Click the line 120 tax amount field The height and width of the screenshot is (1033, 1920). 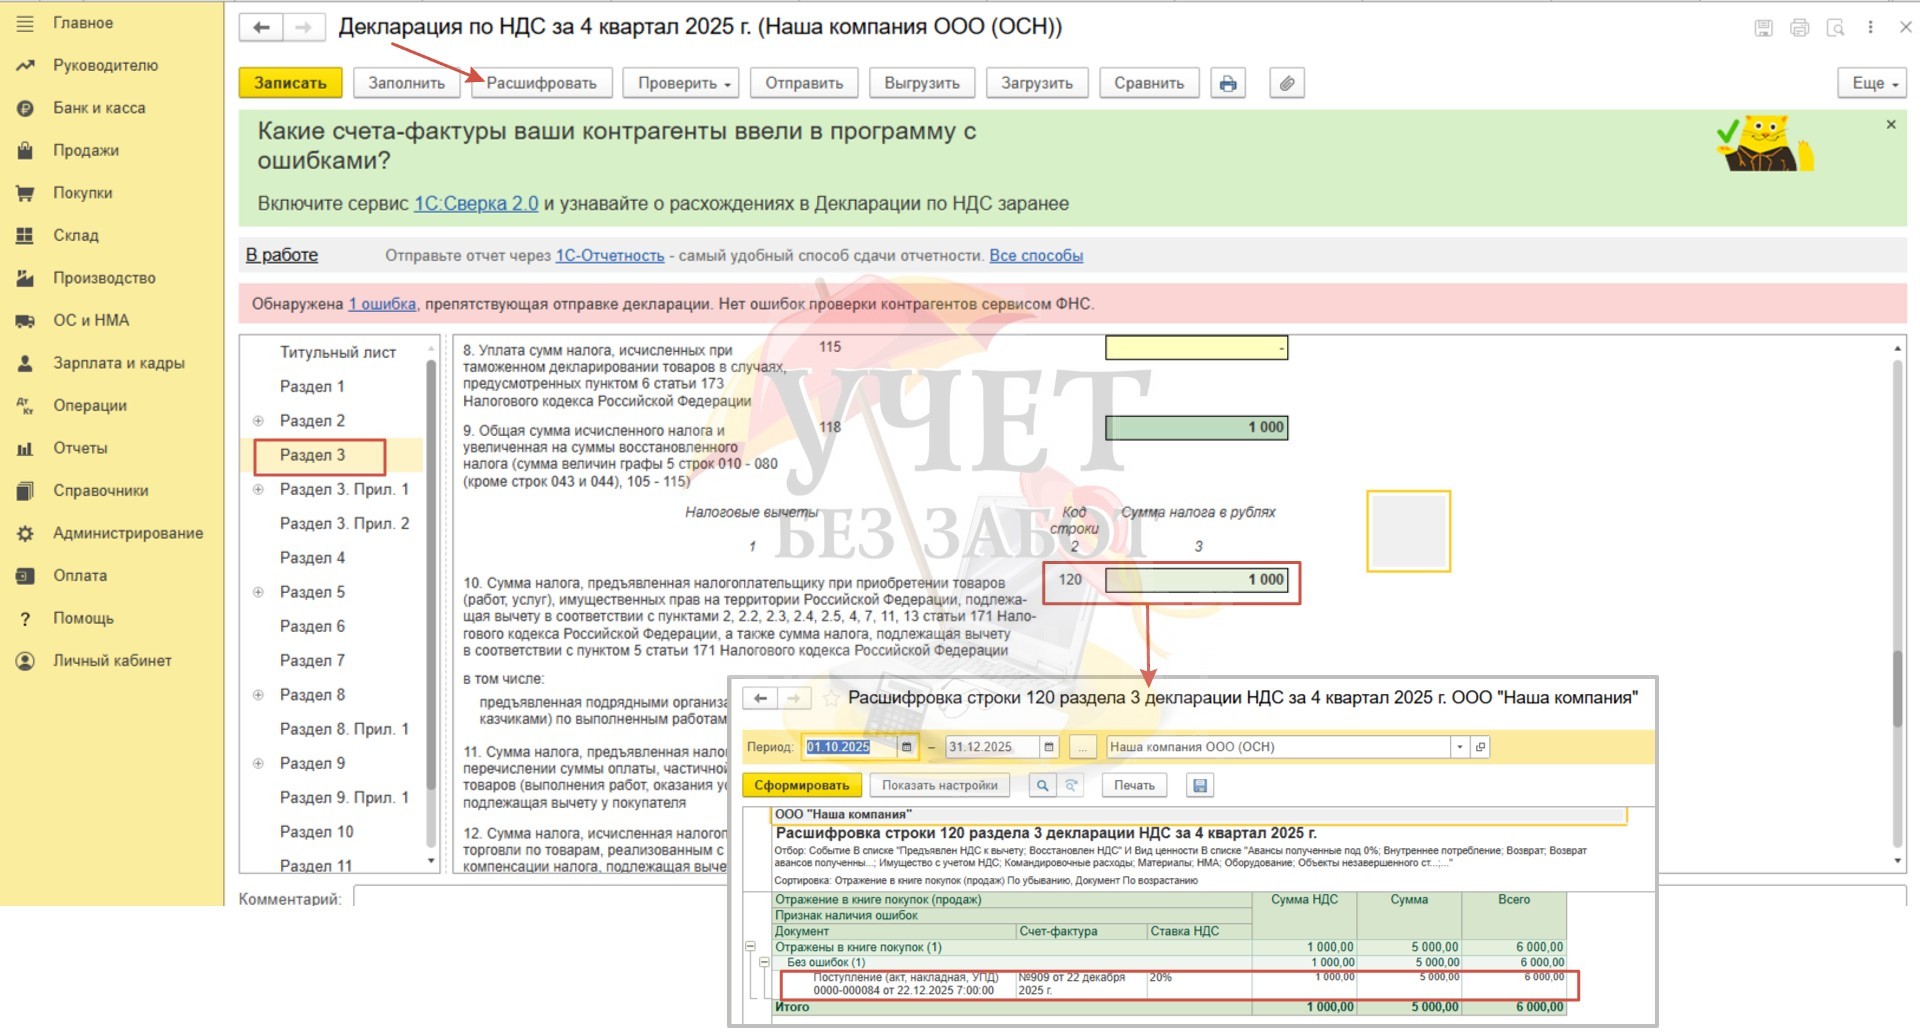(1196, 580)
